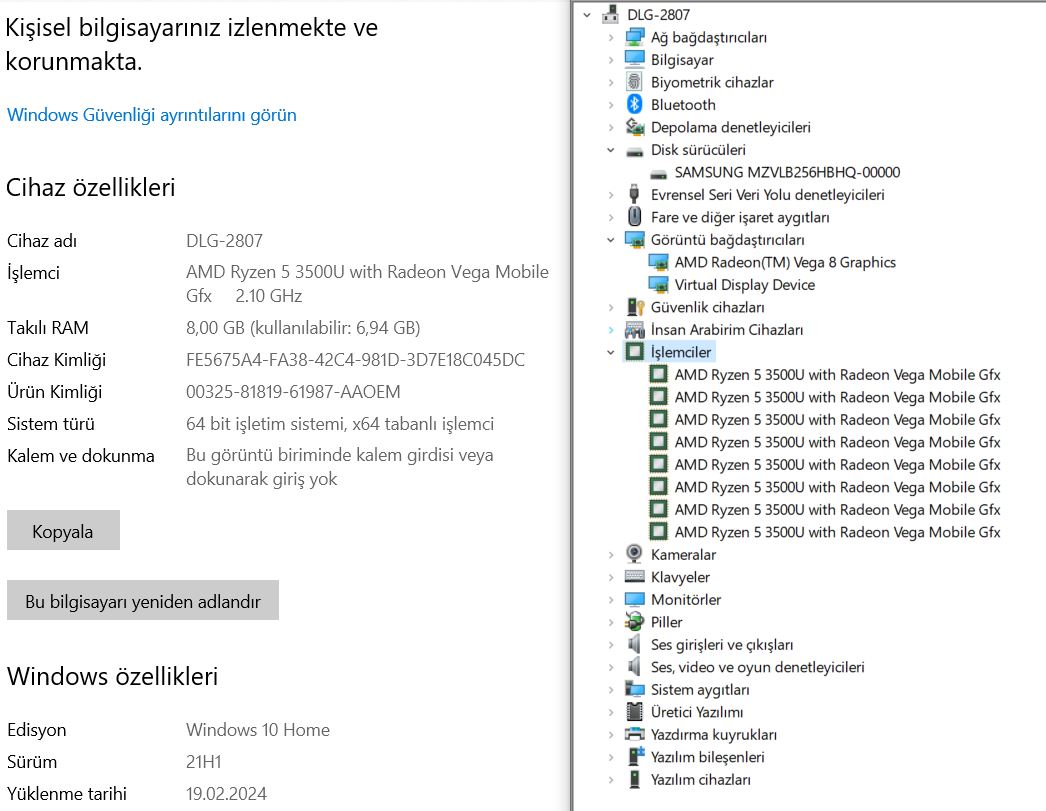Click the Sistem aygıtları icon
The image size is (1046, 811).
(x=634, y=689)
